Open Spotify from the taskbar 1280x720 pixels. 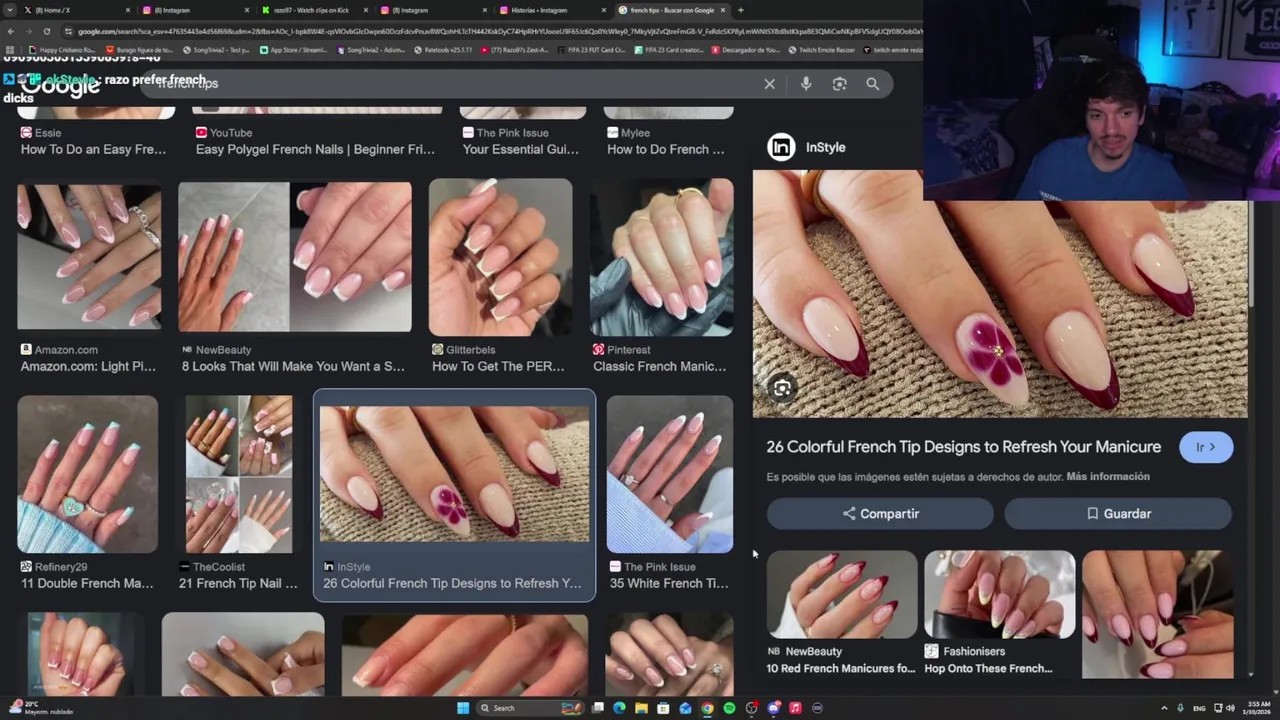pyautogui.click(x=729, y=708)
